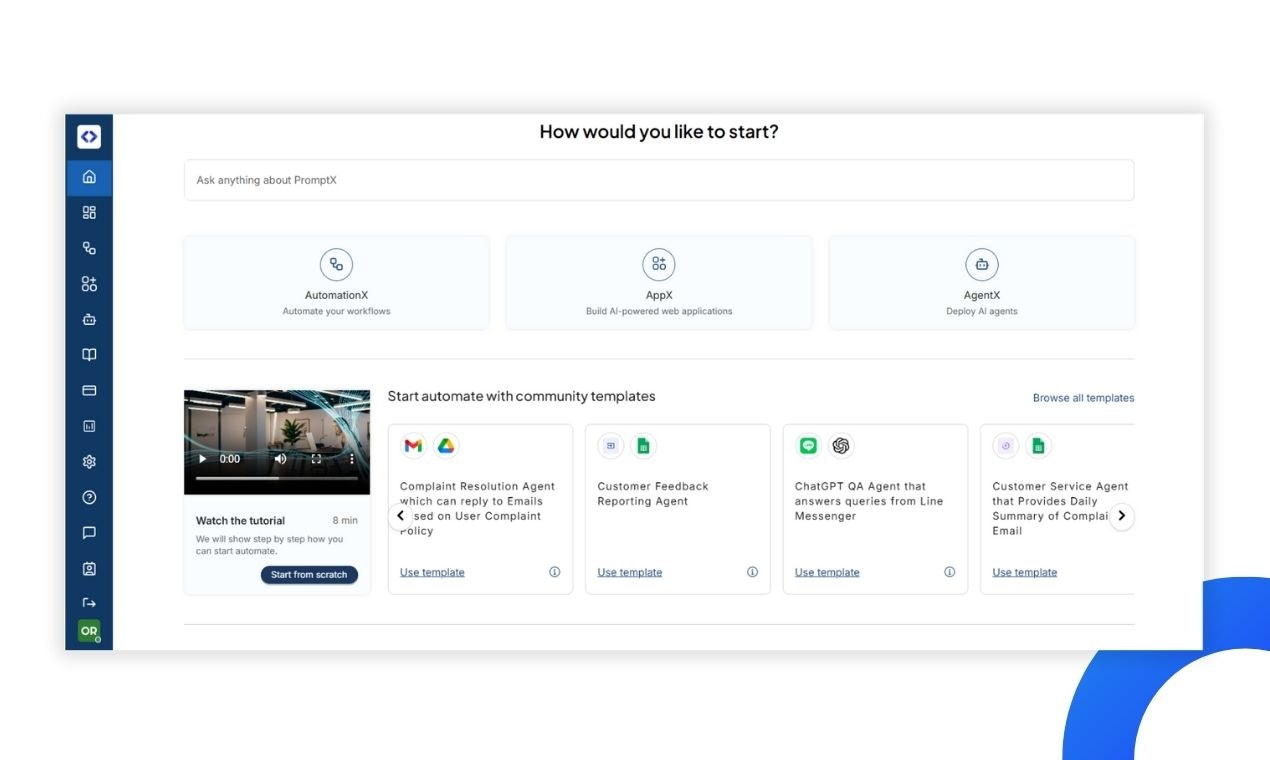Click the OpenAI icon on ChatGPT QA card
The image size is (1270, 760).
[841, 446]
